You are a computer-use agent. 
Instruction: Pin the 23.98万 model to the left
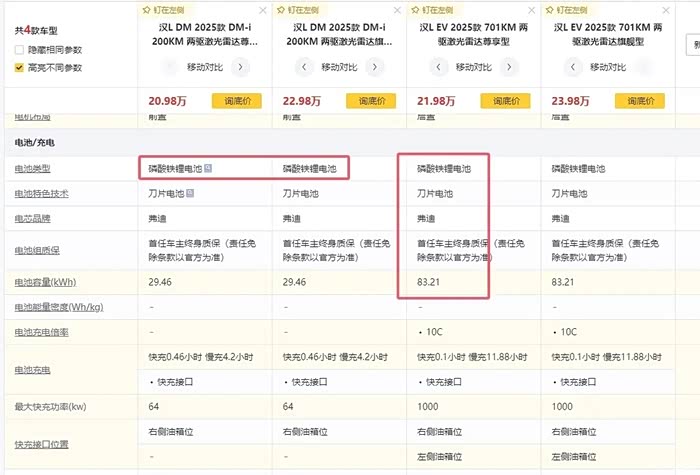pos(567,10)
